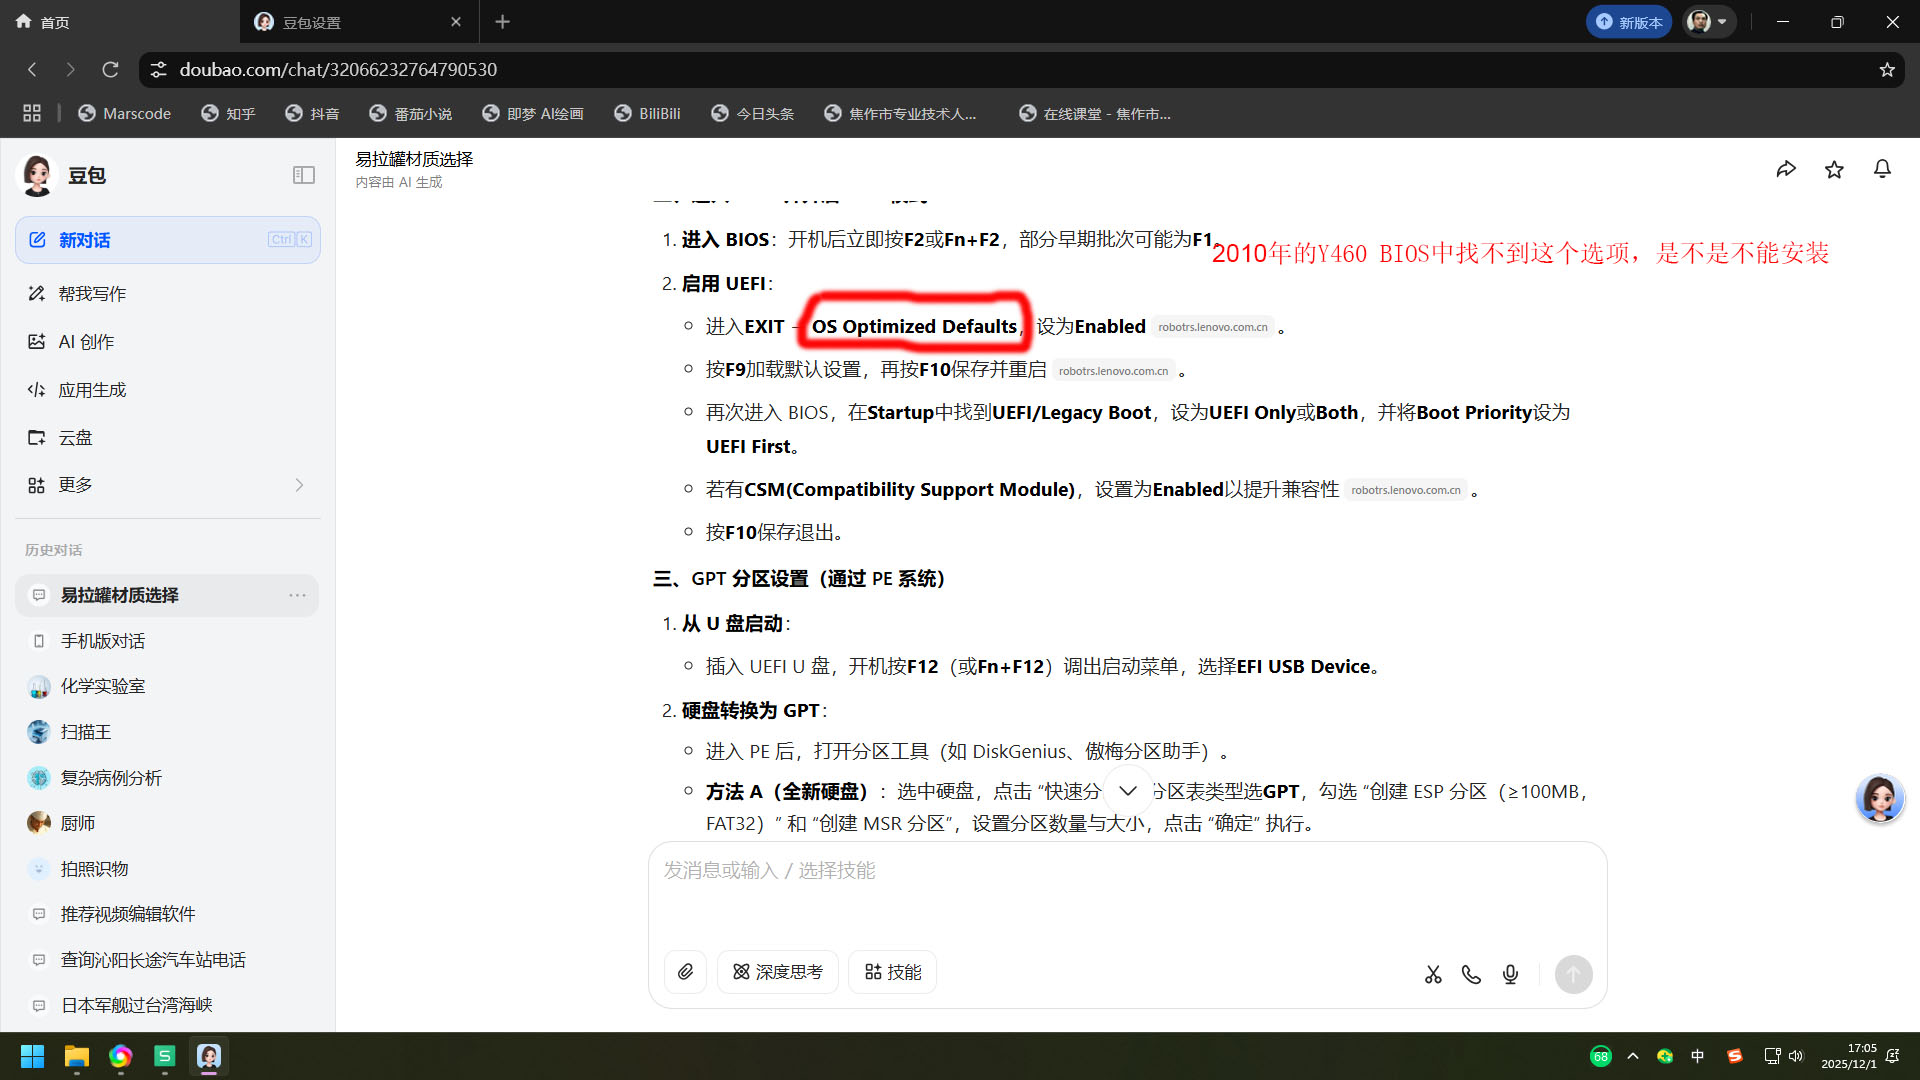Toggle 深度思考 deep thinking mode
The image size is (1920, 1080).
pyautogui.click(x=778, y=972)
